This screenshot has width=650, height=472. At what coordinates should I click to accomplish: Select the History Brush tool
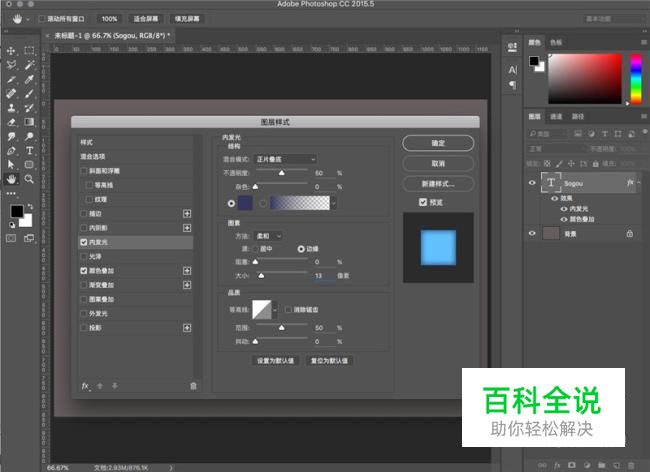[29, 108]
